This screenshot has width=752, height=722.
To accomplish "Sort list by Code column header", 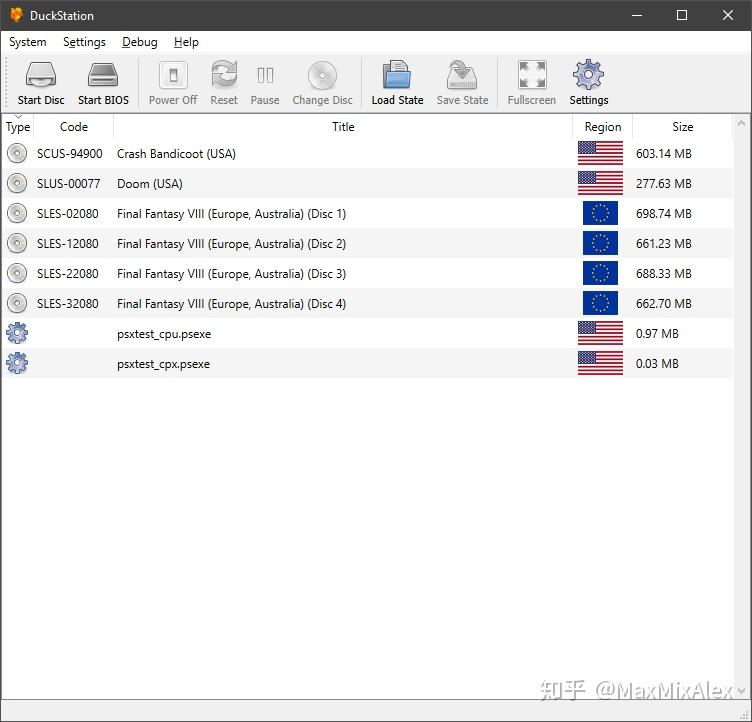I will [74, 127].
